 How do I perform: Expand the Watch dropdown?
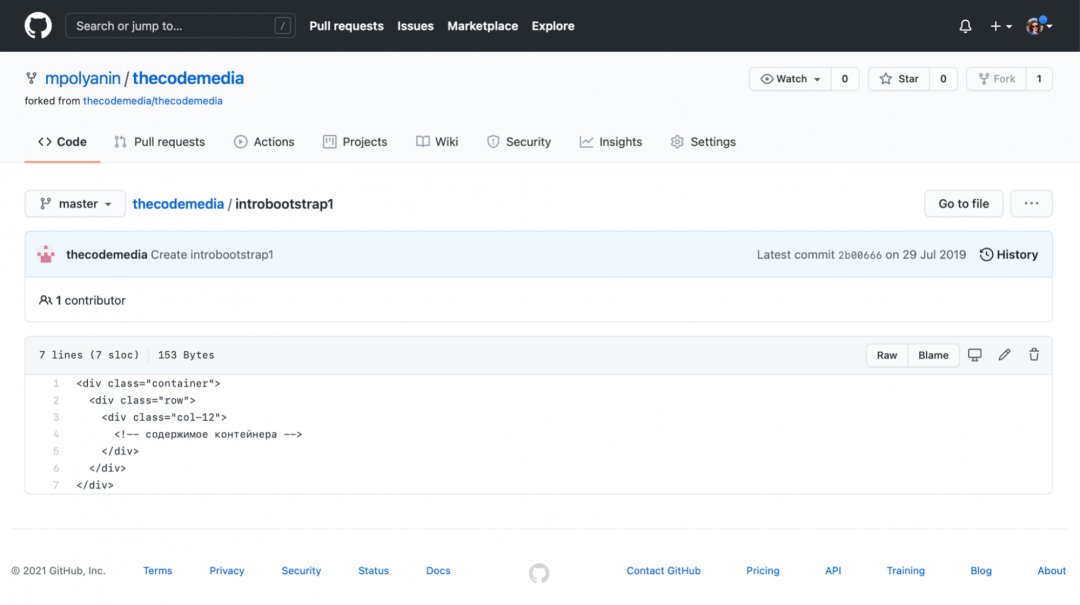[x=790, y=79]
